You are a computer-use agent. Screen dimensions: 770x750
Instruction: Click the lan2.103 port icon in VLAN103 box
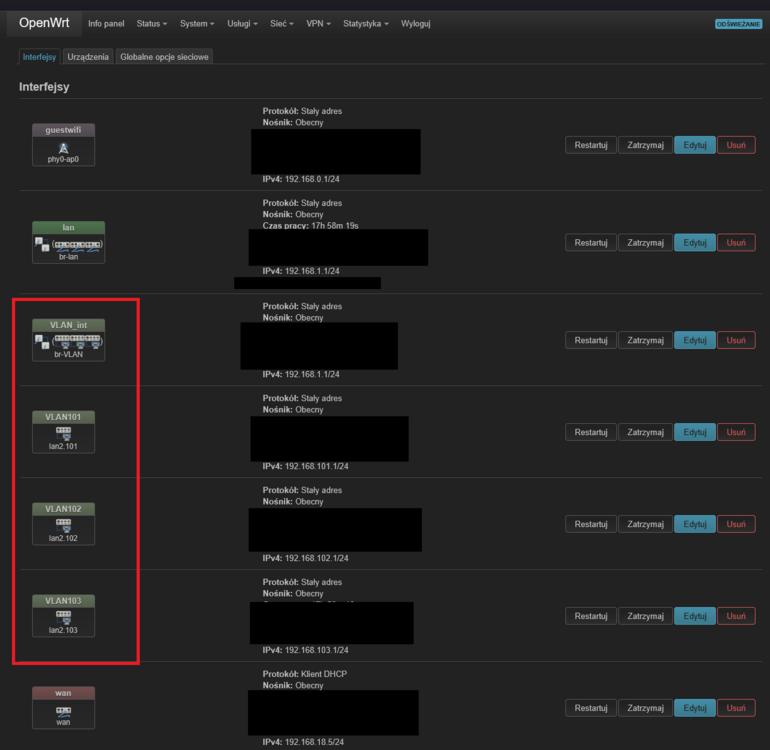pos(63,616)
